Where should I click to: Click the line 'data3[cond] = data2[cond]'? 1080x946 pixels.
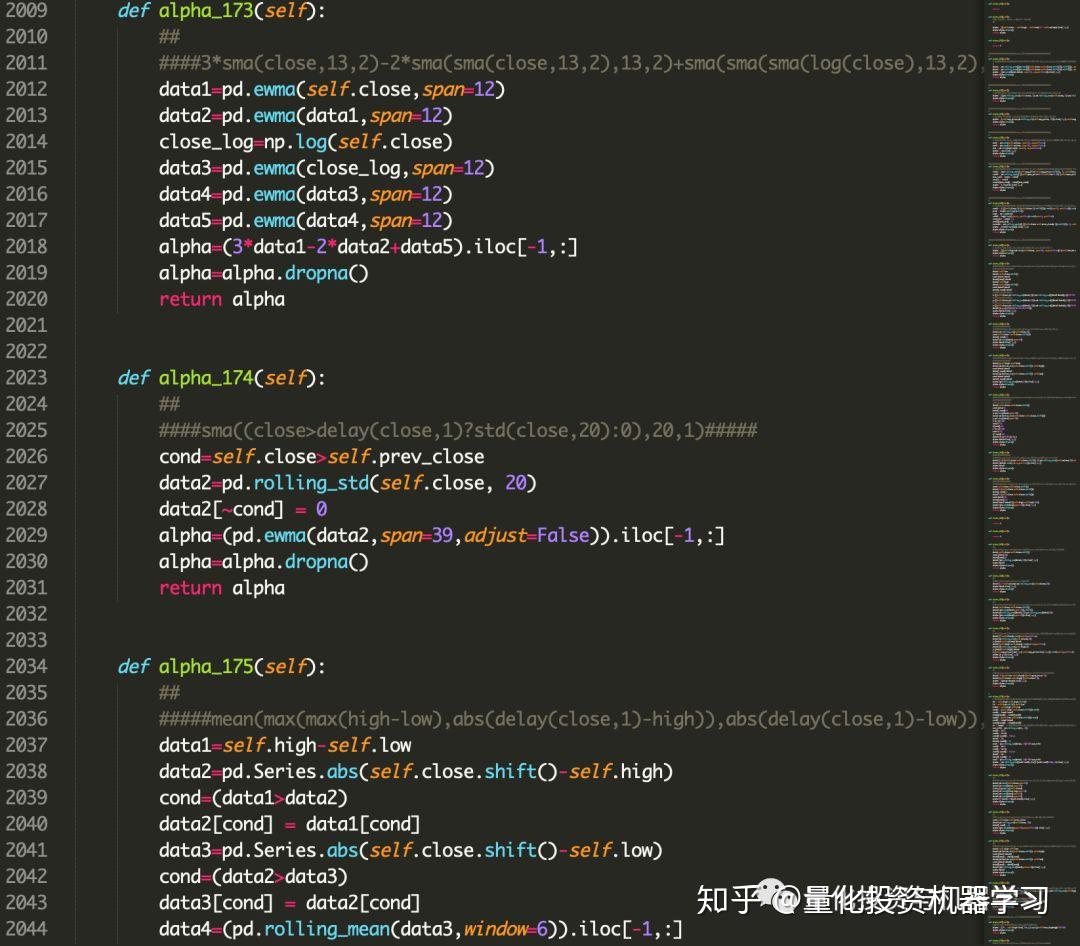point(289,903)
